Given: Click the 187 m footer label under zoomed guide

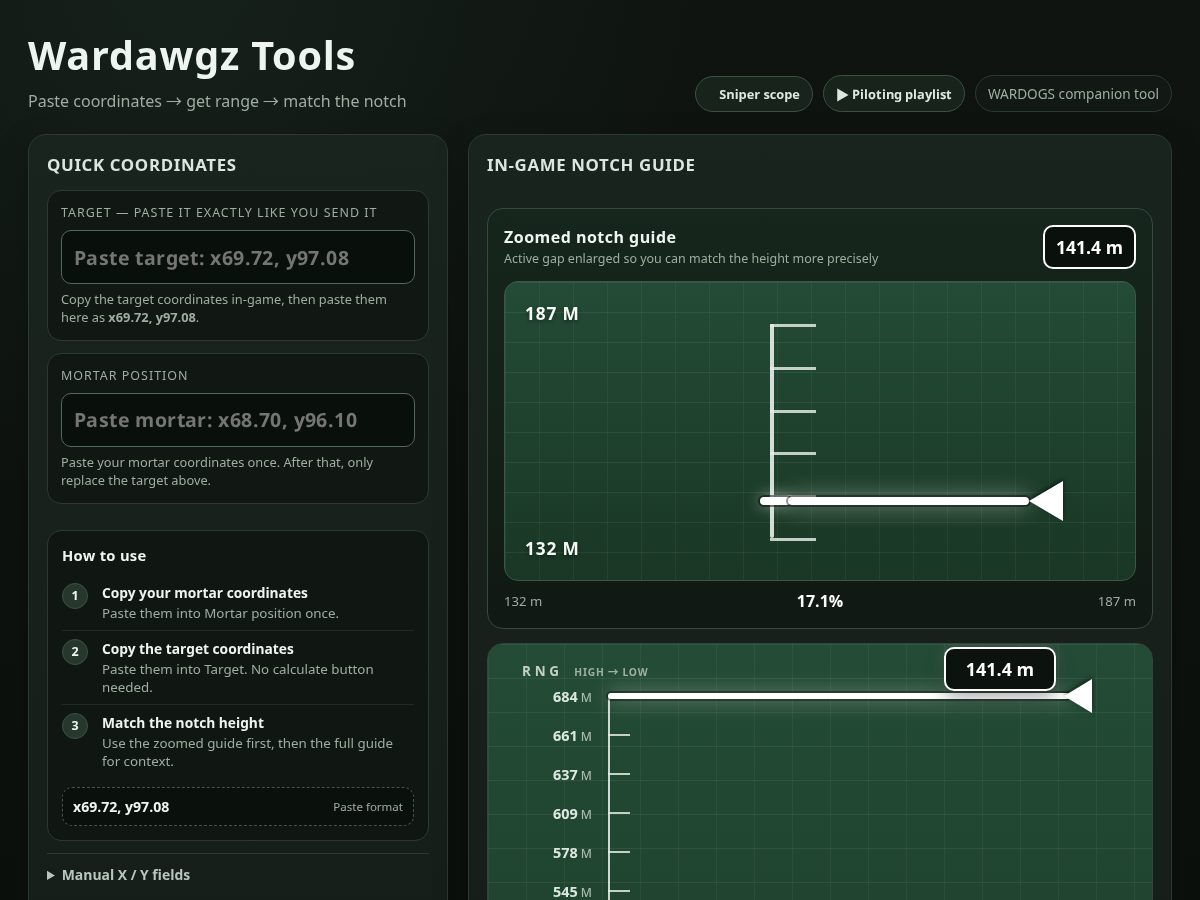Looking at the screenshot, I should (x=1116, y=601).
